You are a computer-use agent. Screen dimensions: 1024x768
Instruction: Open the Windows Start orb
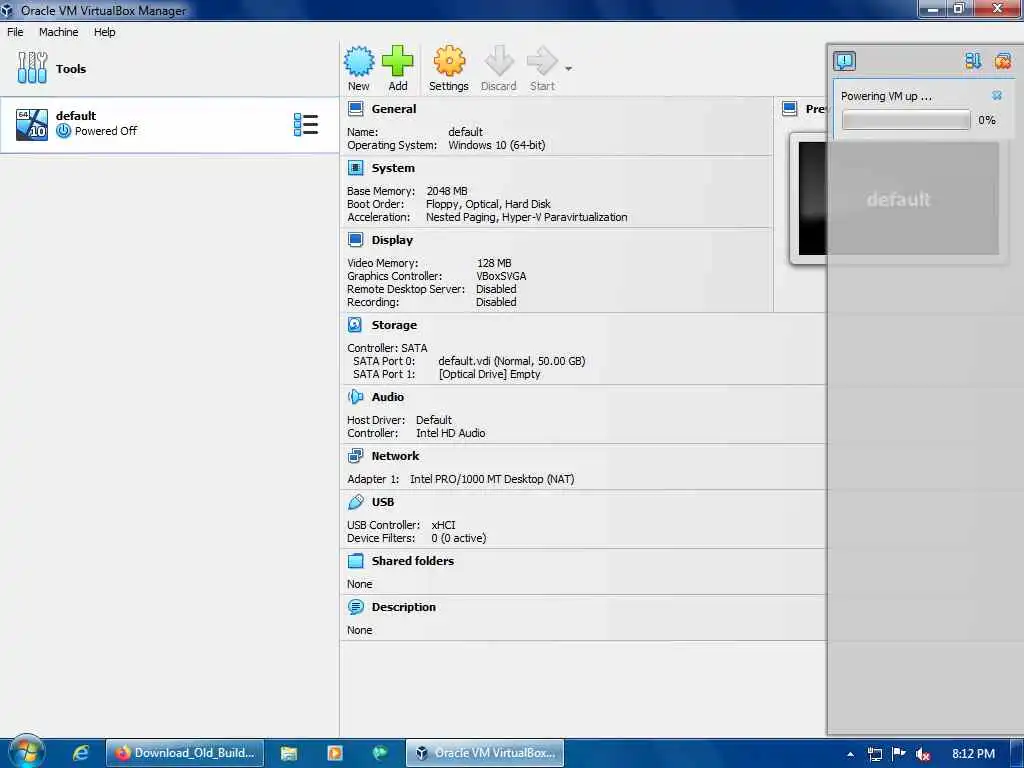point(26,752)
